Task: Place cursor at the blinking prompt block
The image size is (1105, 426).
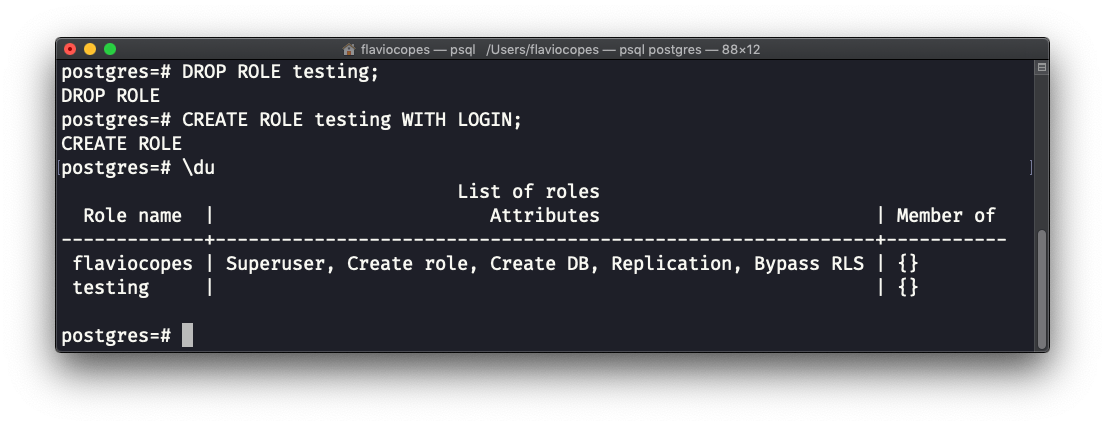Action: (187, 336)
